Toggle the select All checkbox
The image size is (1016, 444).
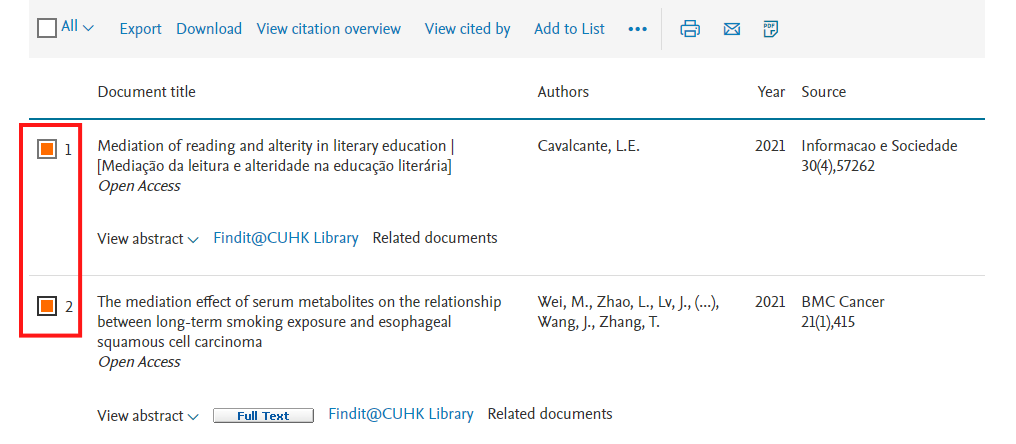47,28
